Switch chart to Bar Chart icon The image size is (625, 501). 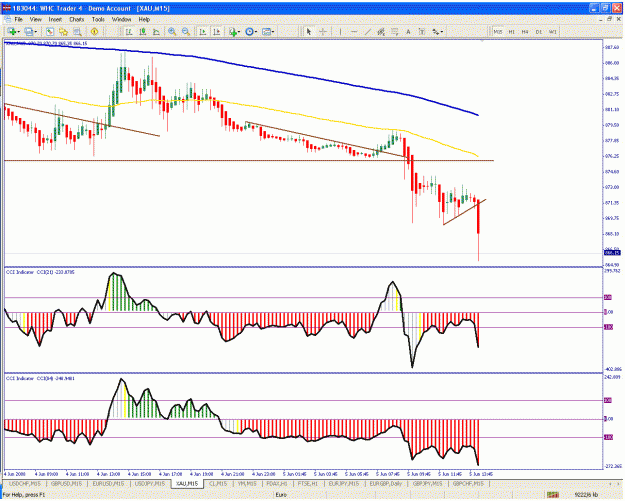tap(129, 31)
